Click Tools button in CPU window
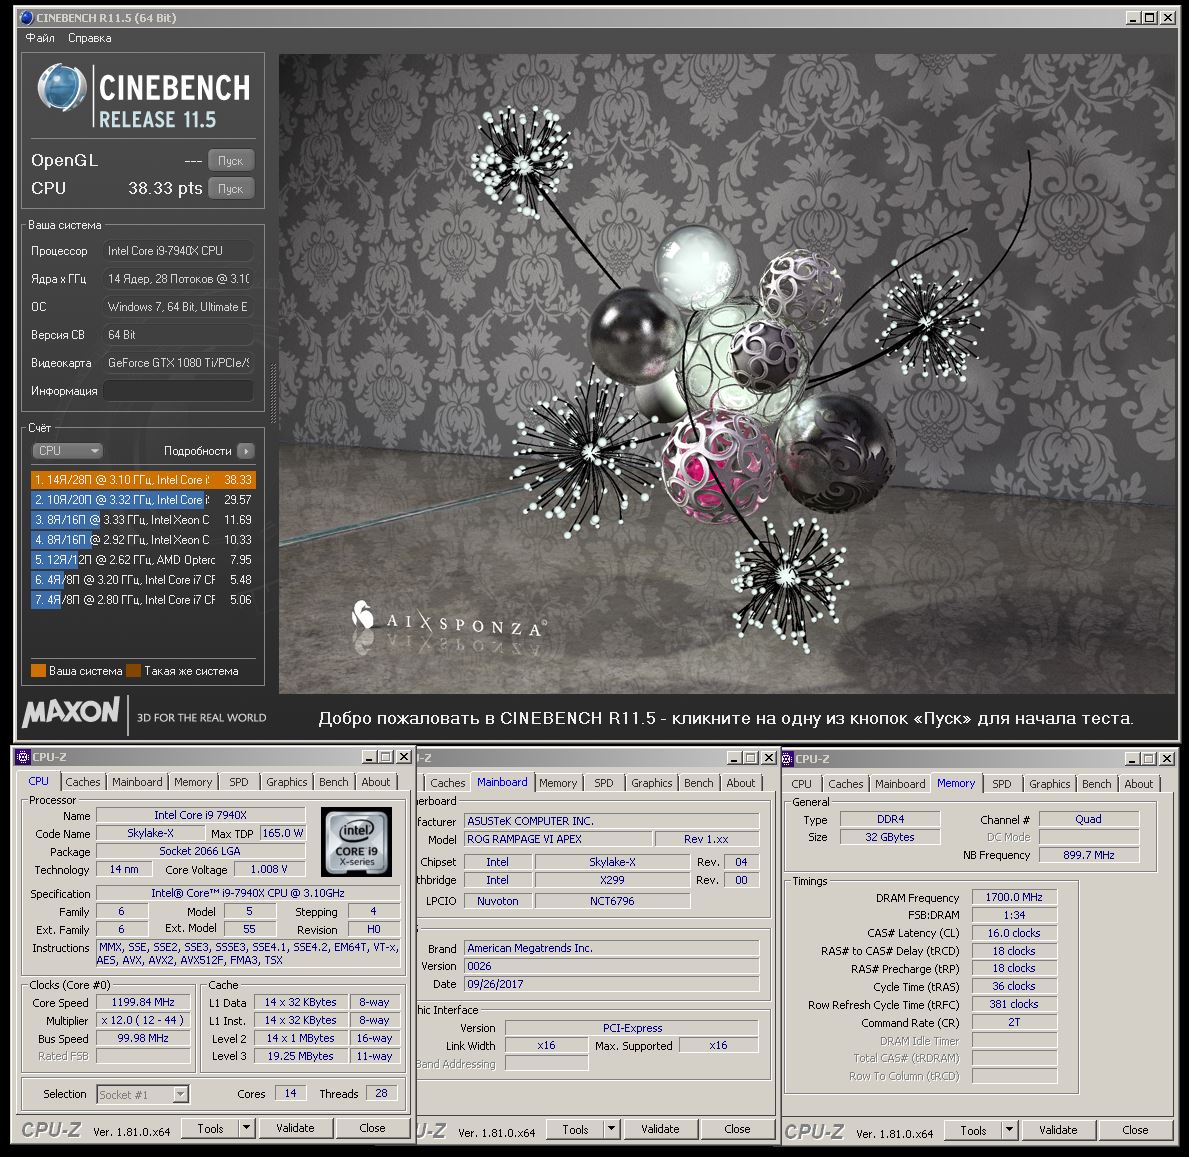This screenshot has width=1189, height=1157. pyautogui.click(x=210, y=1128)
